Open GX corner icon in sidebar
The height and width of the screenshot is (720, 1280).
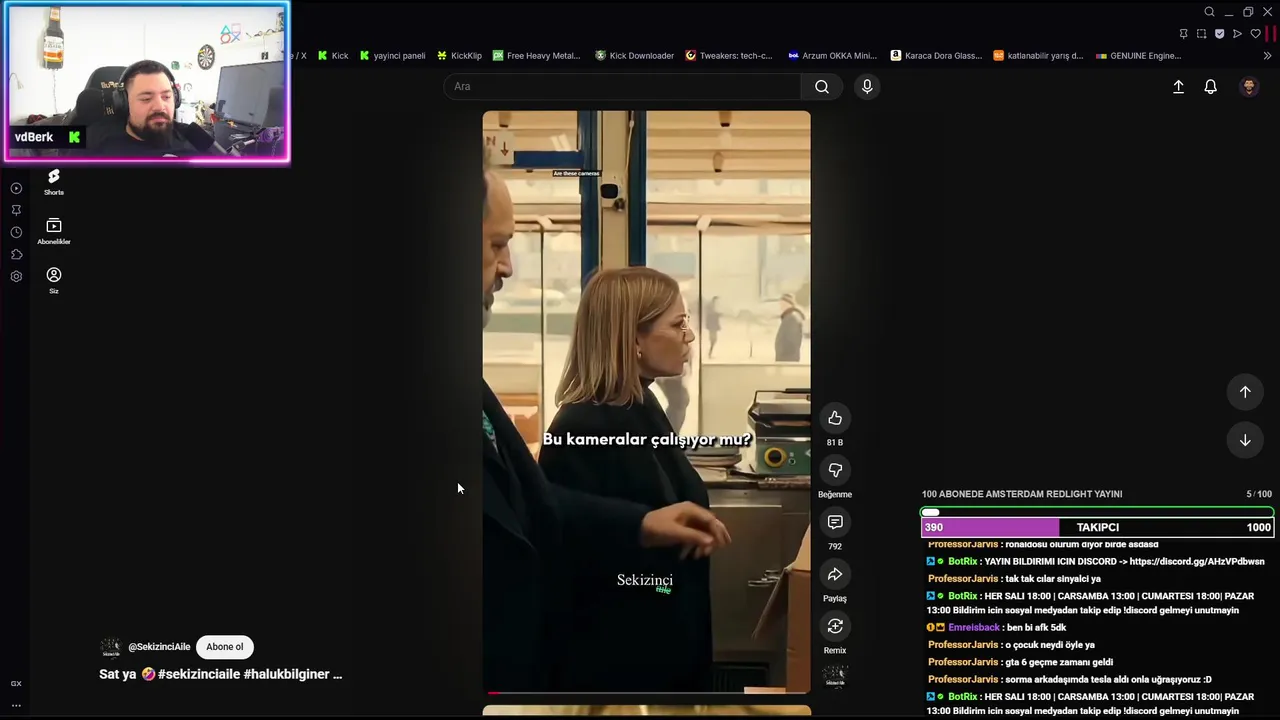[16, 684]
